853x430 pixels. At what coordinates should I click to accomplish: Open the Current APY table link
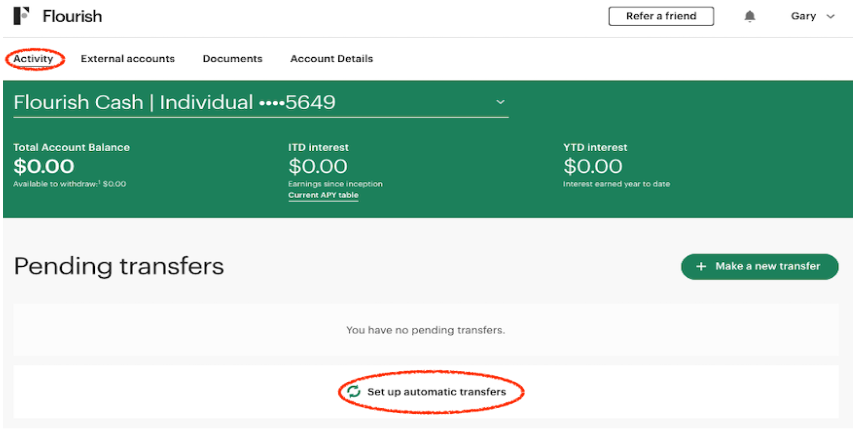323,195
